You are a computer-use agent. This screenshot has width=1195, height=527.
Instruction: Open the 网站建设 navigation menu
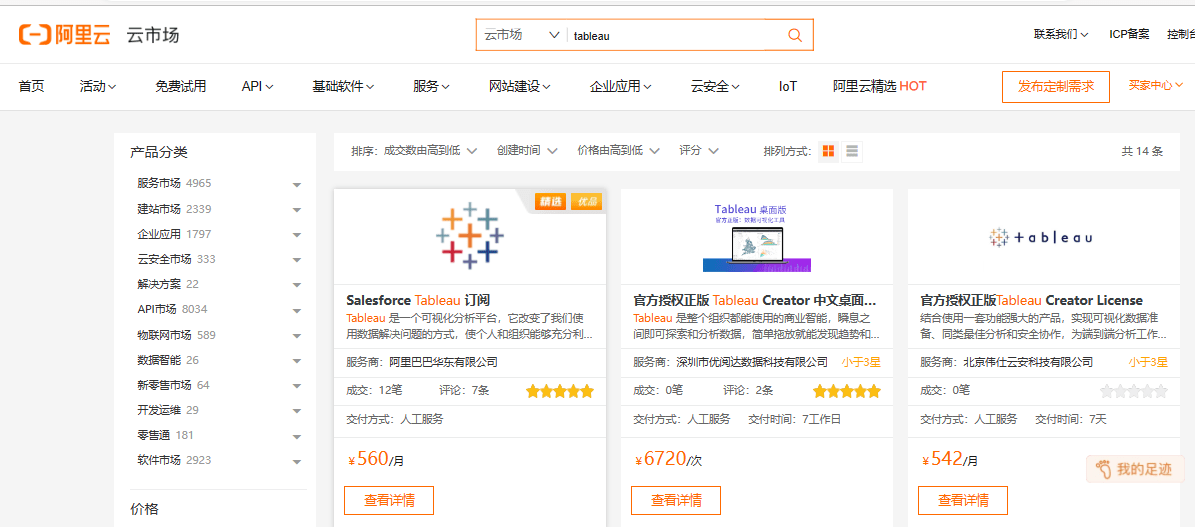tap(520, 86)
